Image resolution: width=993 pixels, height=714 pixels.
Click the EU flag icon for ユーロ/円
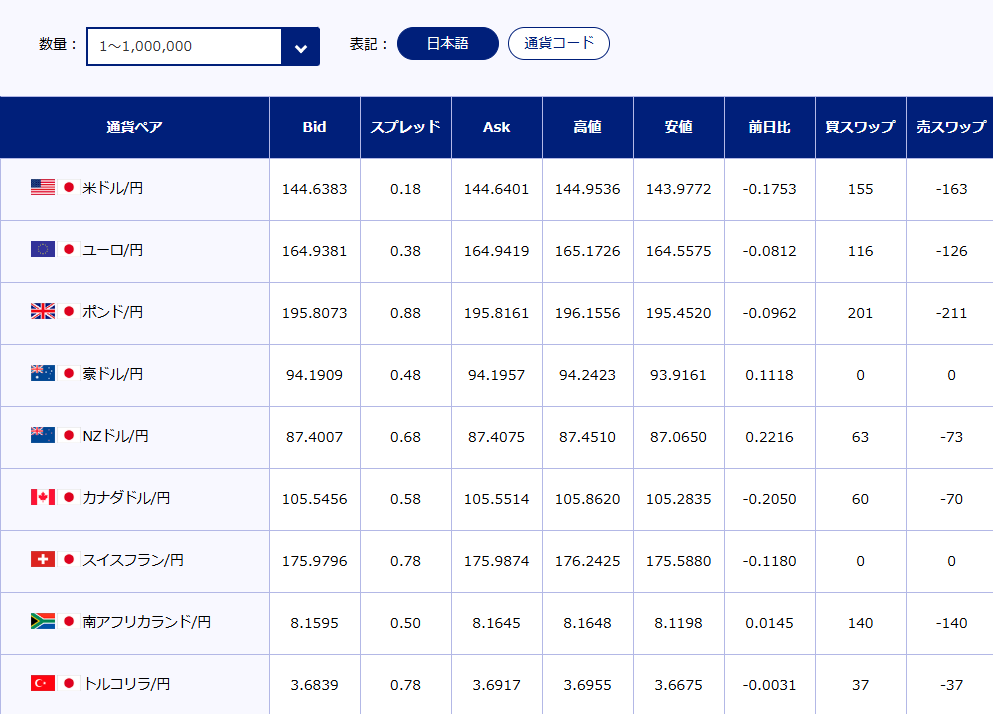[x=43, y=249]
